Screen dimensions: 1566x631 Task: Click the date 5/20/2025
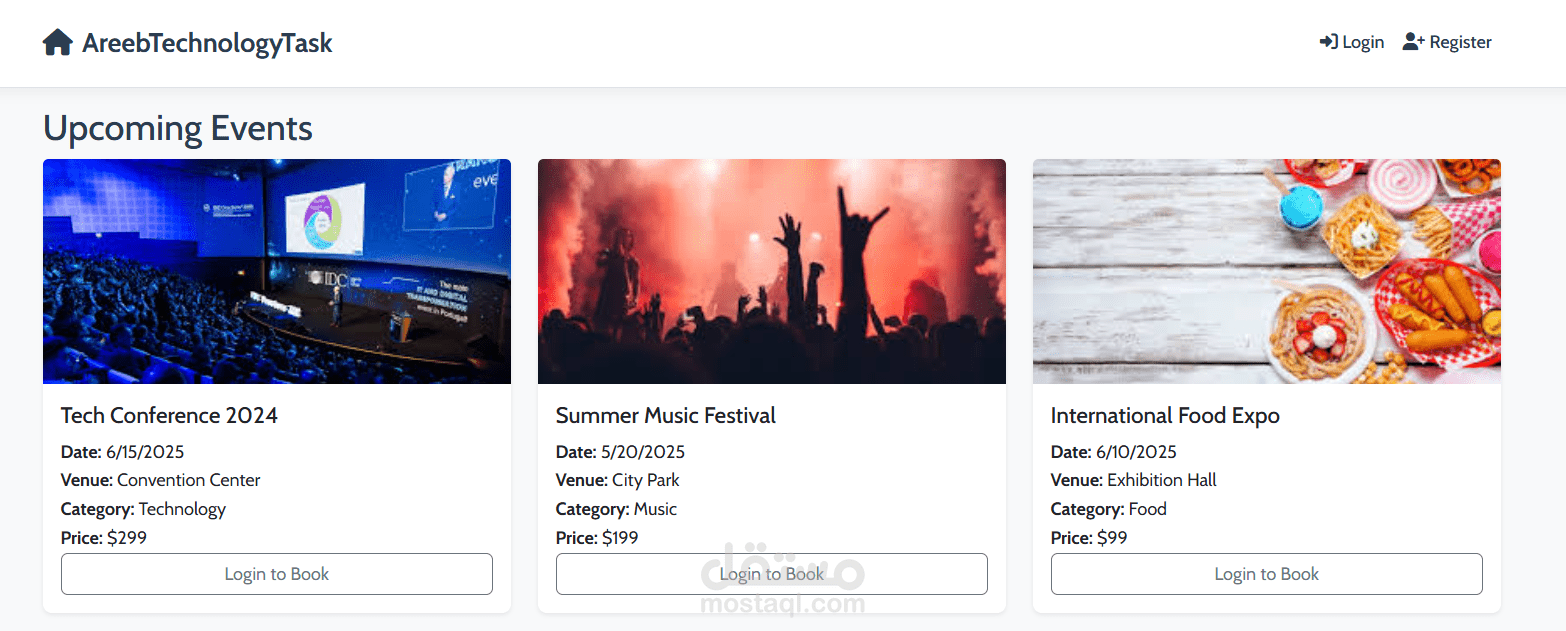[x=643, y=452]
